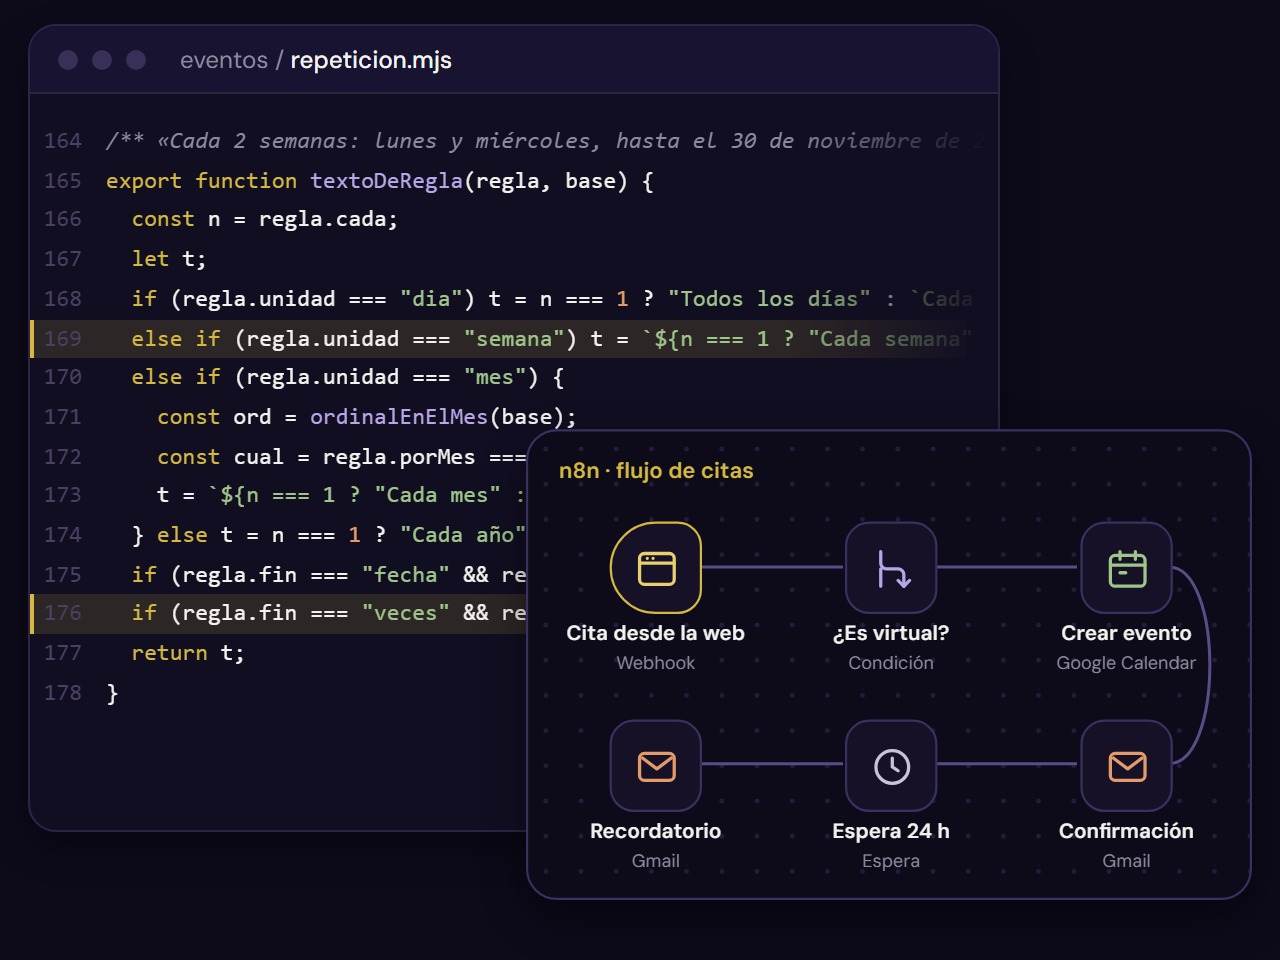Click the ¿Es virtual? condition node icon

click(891, 567)
